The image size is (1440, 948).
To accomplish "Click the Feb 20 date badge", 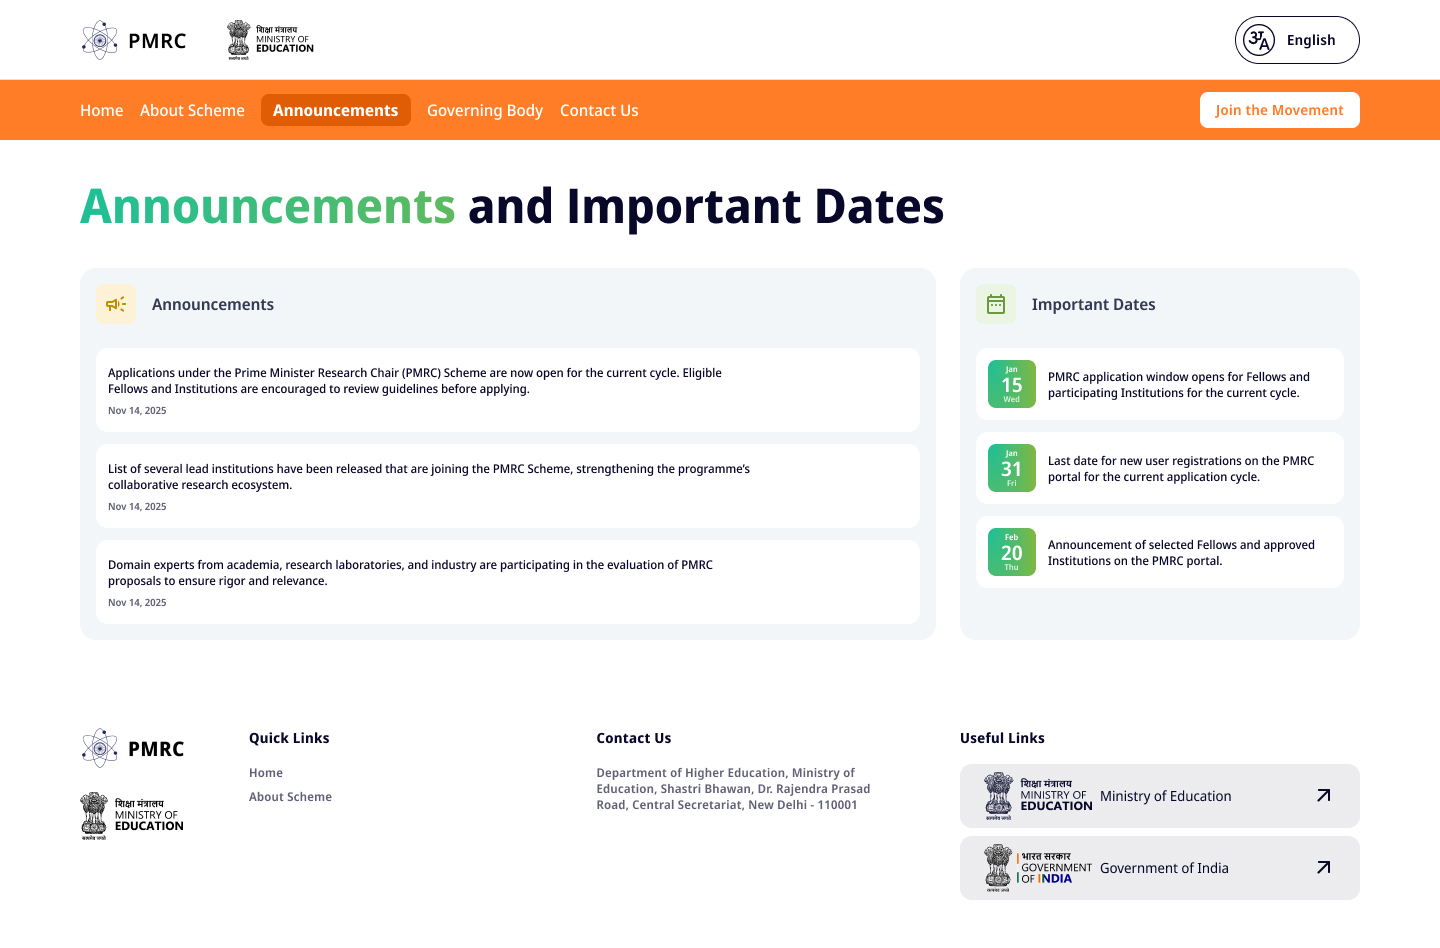I will [1011, 552].
